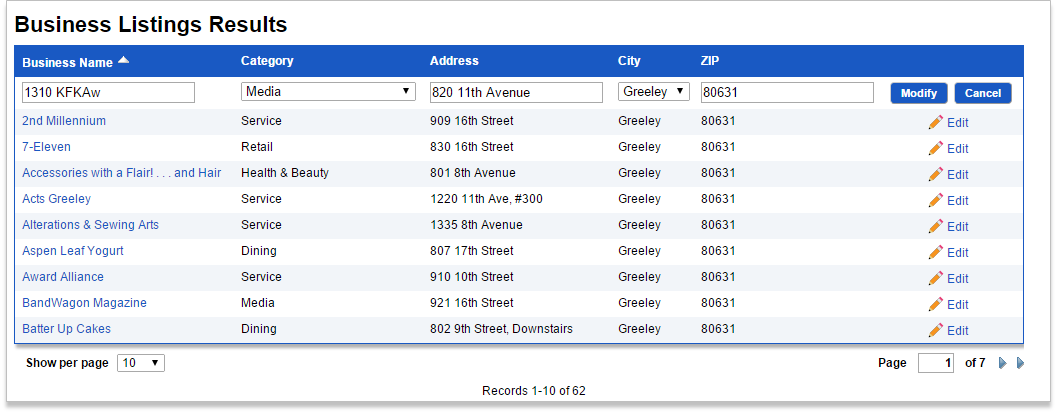This screenshot has height=413, width=1057.
Task: Click the pencil icon for 2nd Millennium
Action: (x=935, y=122)
